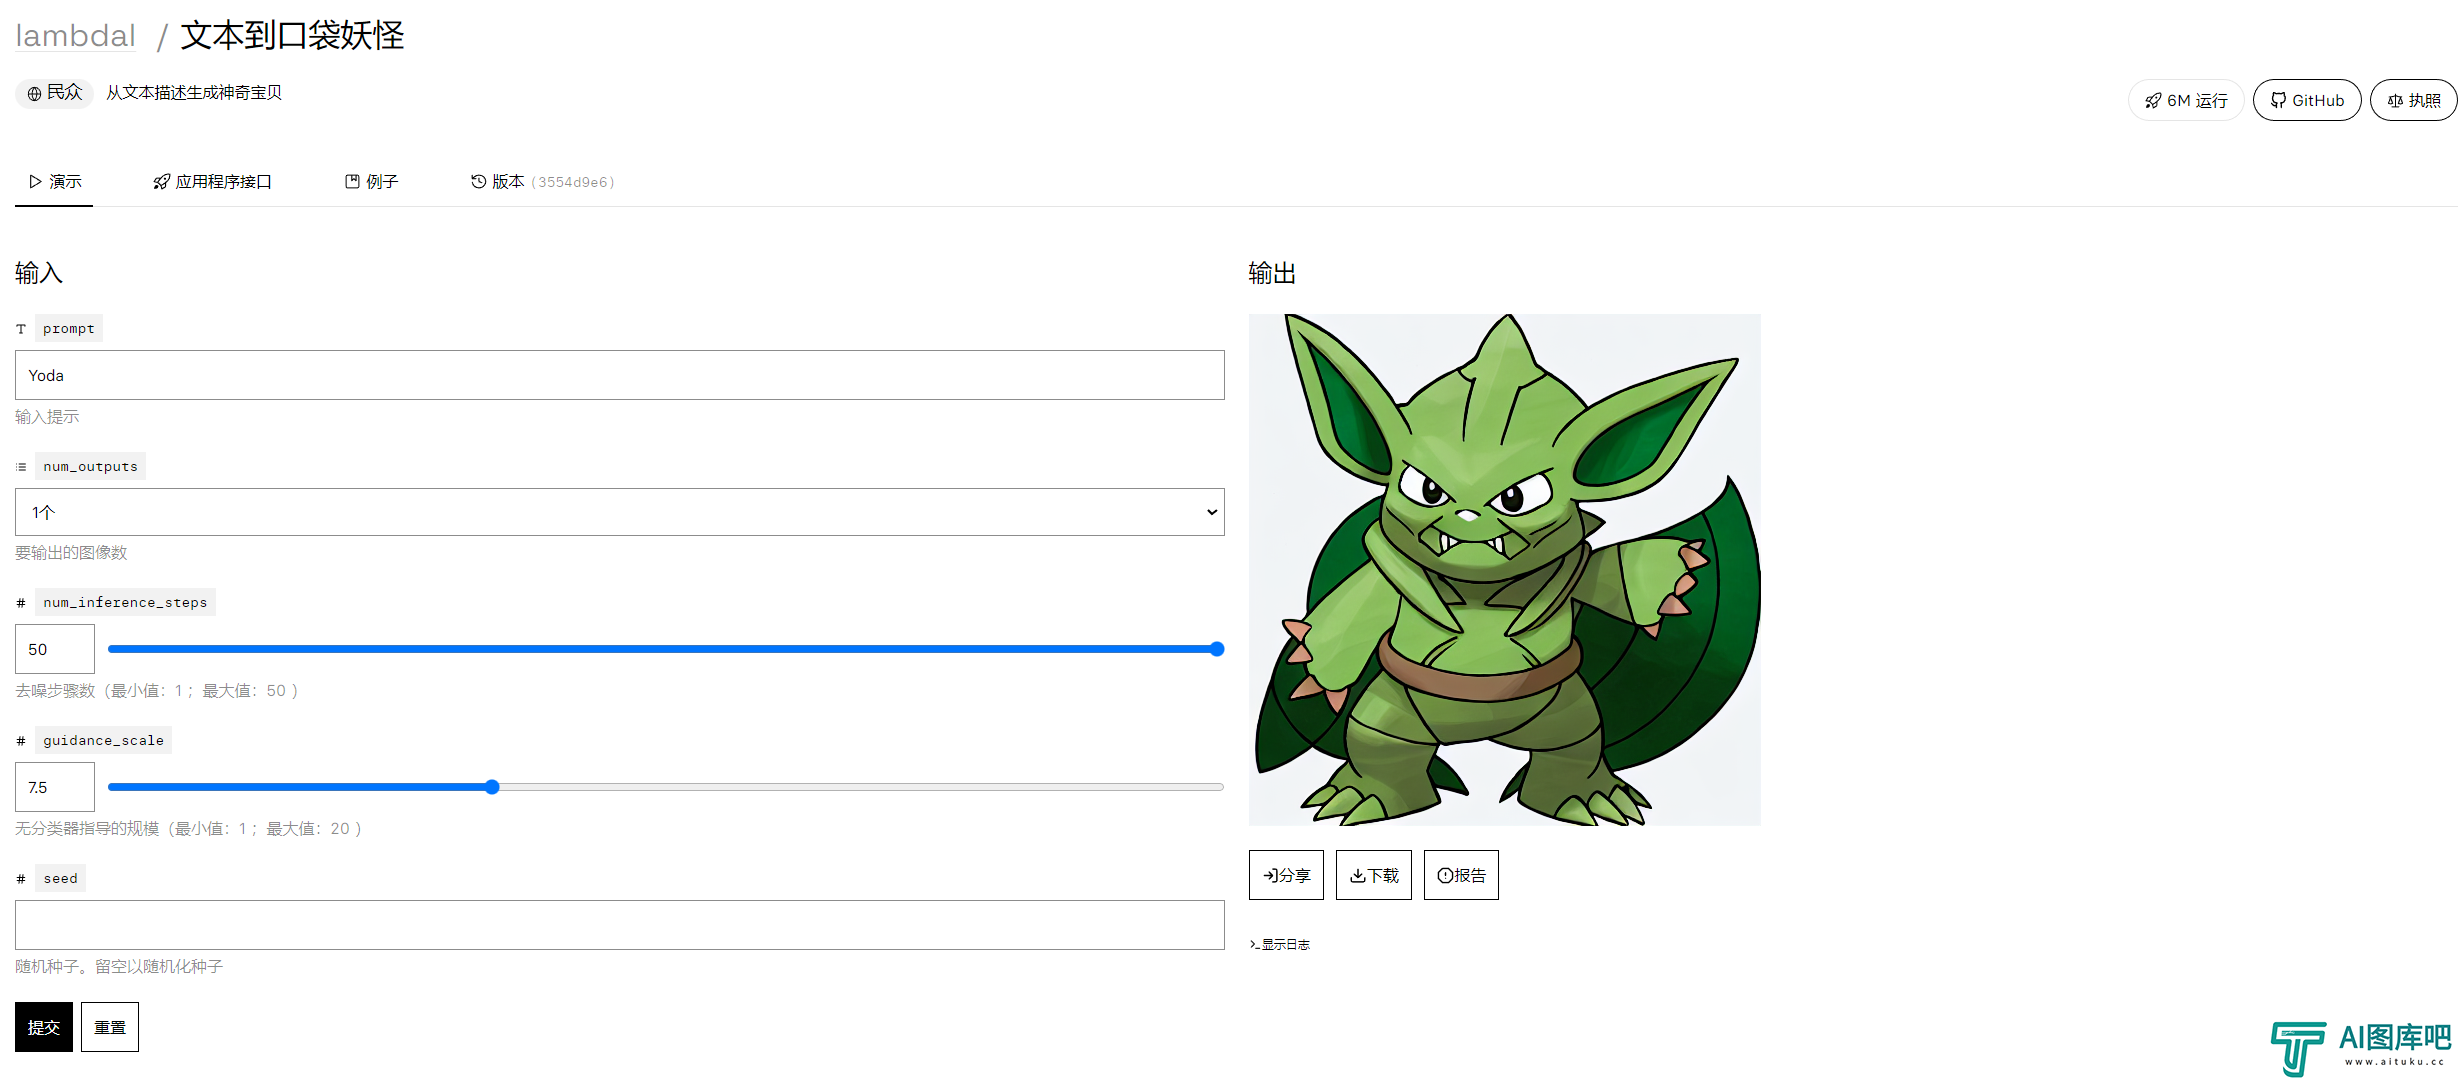Click the seed field label

coord(60,878)
